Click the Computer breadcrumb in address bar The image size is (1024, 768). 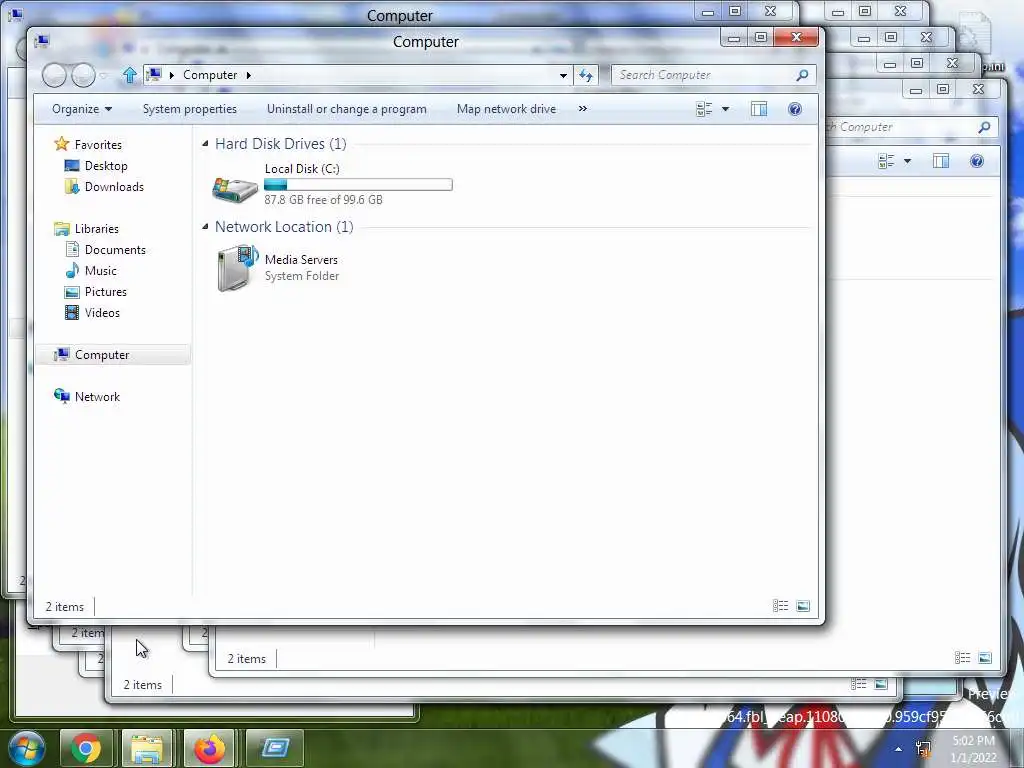pyautogui.click(x=210, y=75)
